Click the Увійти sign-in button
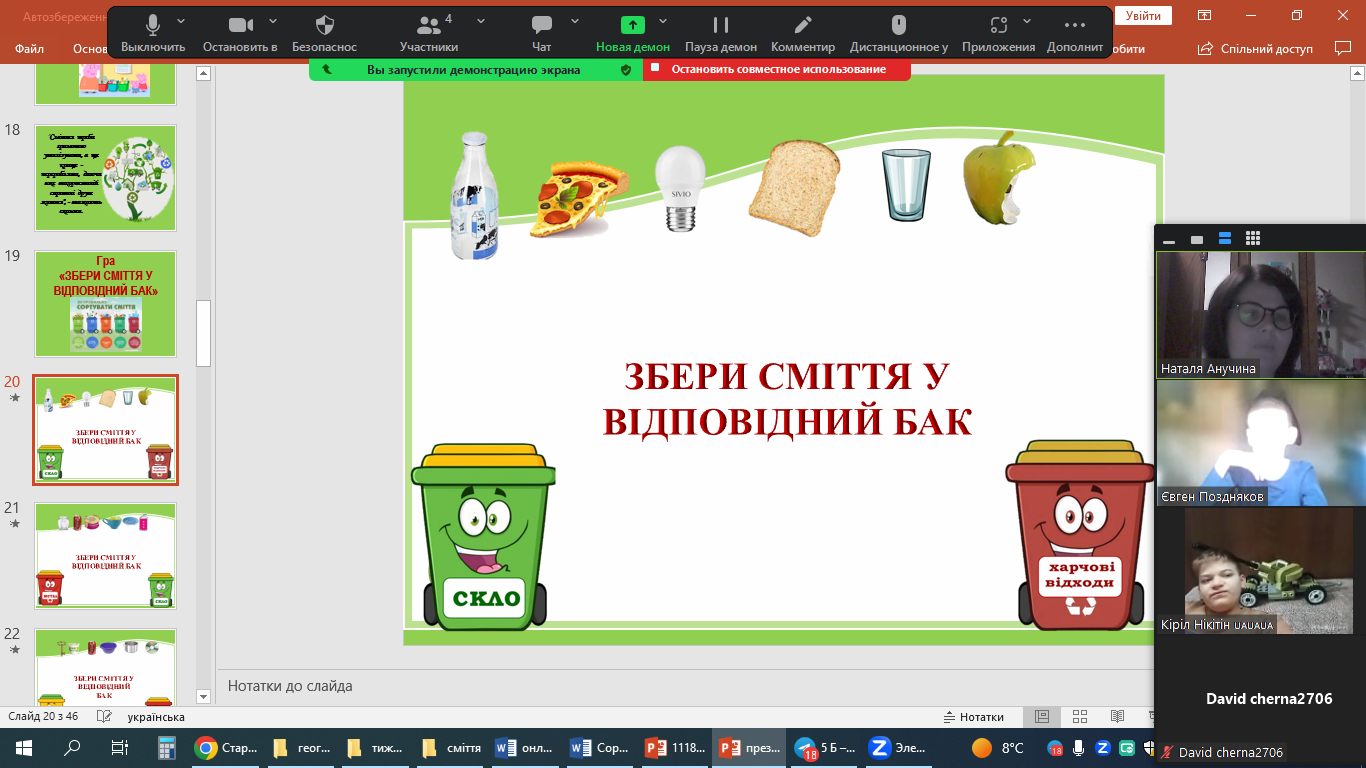The height and width of the screenshot is (768, 1366). (1143, 15)
